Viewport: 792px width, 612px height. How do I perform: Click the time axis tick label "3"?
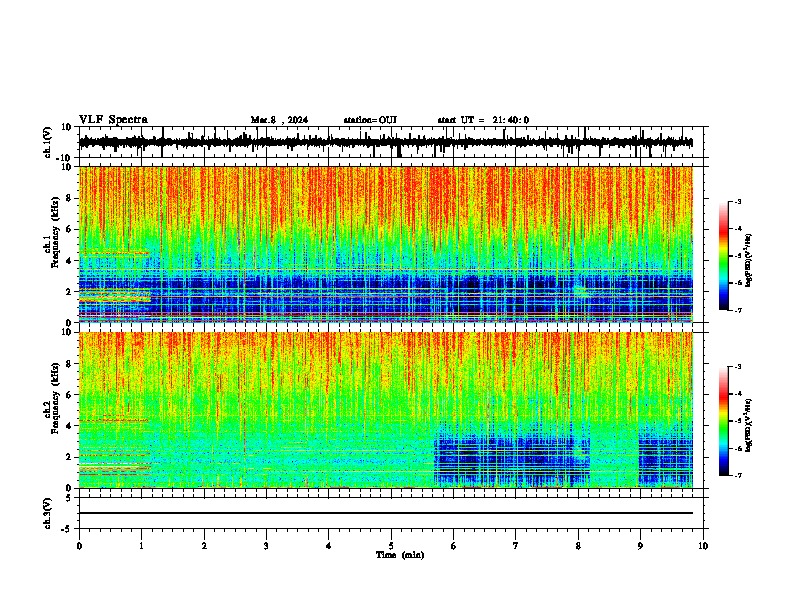click(266, 546)
